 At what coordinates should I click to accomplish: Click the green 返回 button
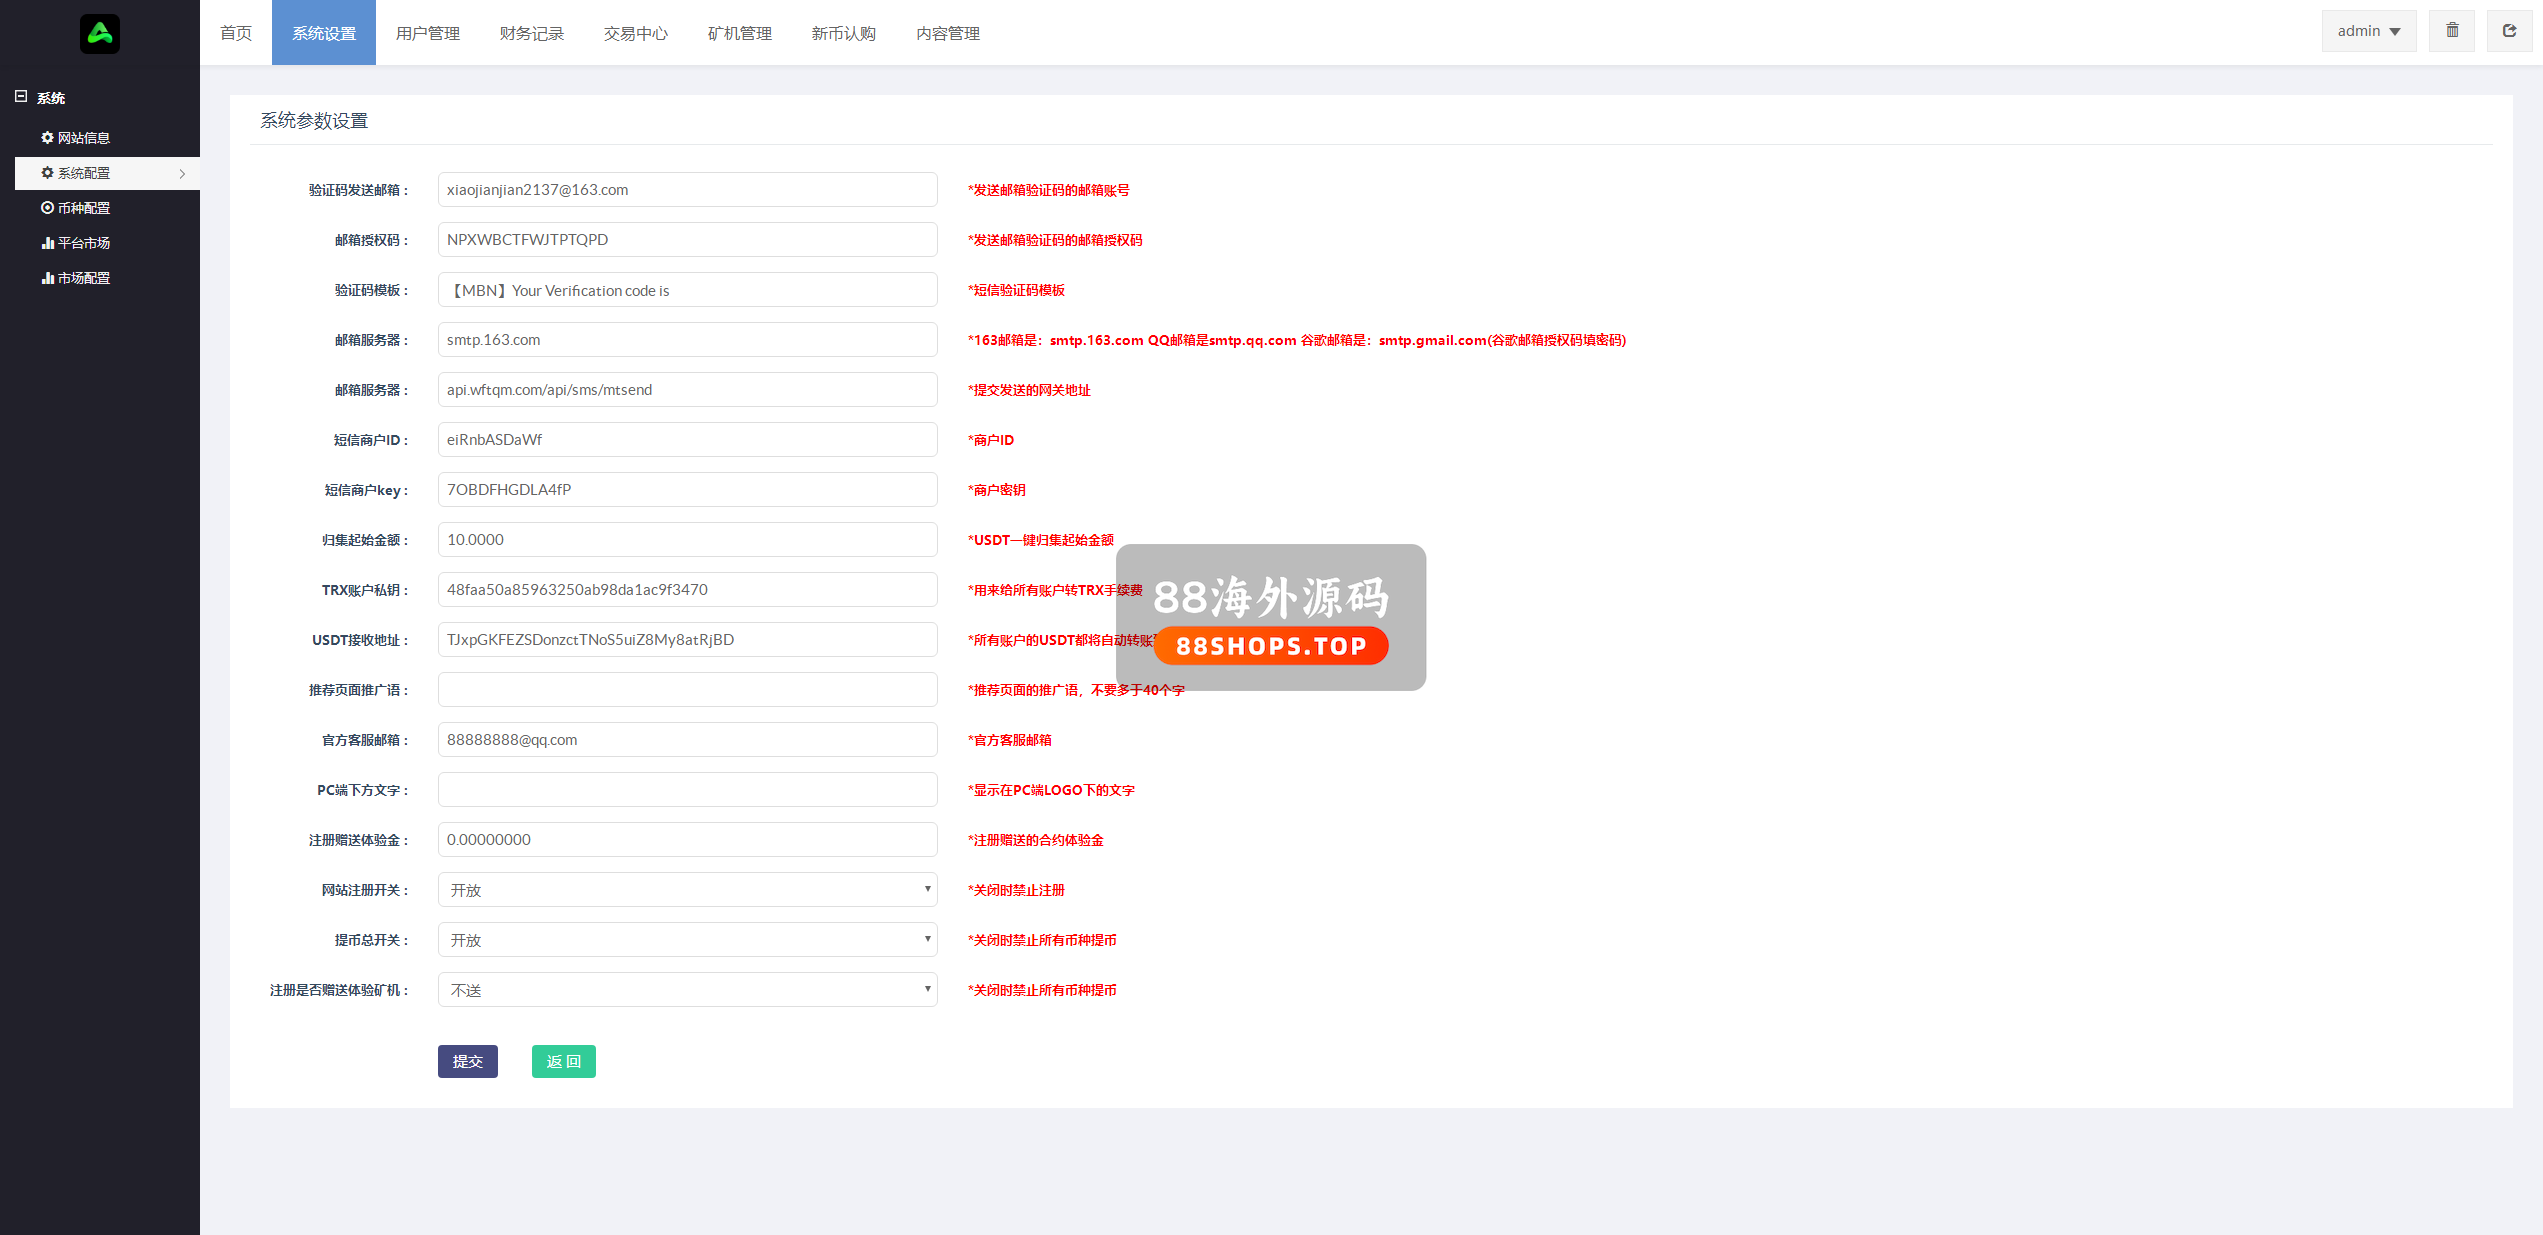tap(563, 1061)
